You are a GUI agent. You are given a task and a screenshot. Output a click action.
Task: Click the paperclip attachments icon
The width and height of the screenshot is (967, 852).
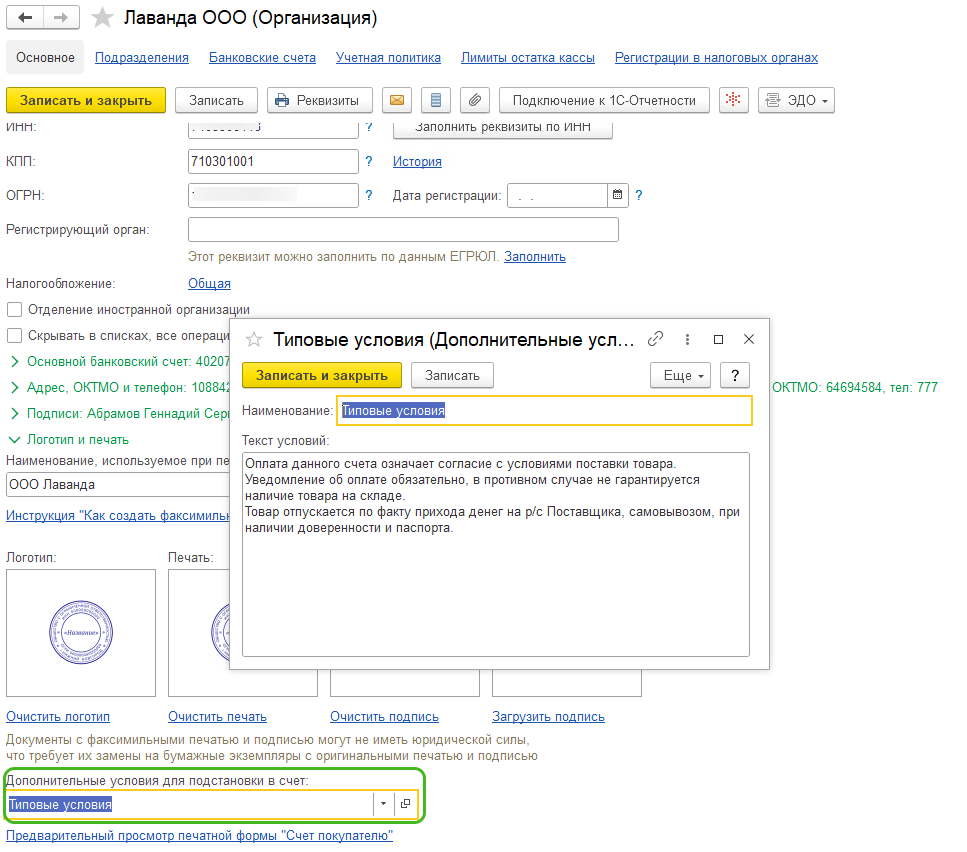475,100
